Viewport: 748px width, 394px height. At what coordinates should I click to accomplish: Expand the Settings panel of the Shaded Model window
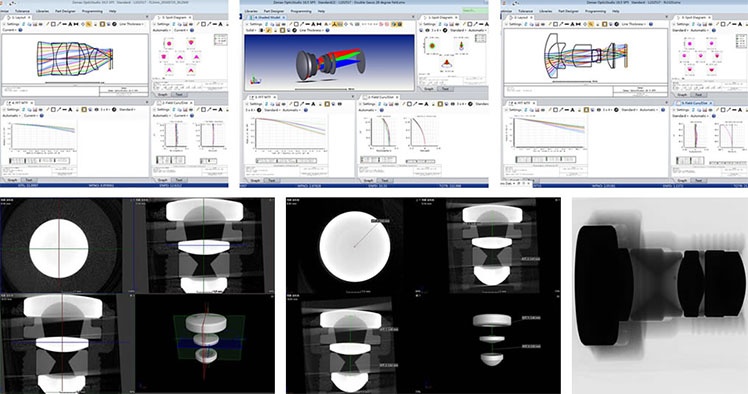(254, 24)
